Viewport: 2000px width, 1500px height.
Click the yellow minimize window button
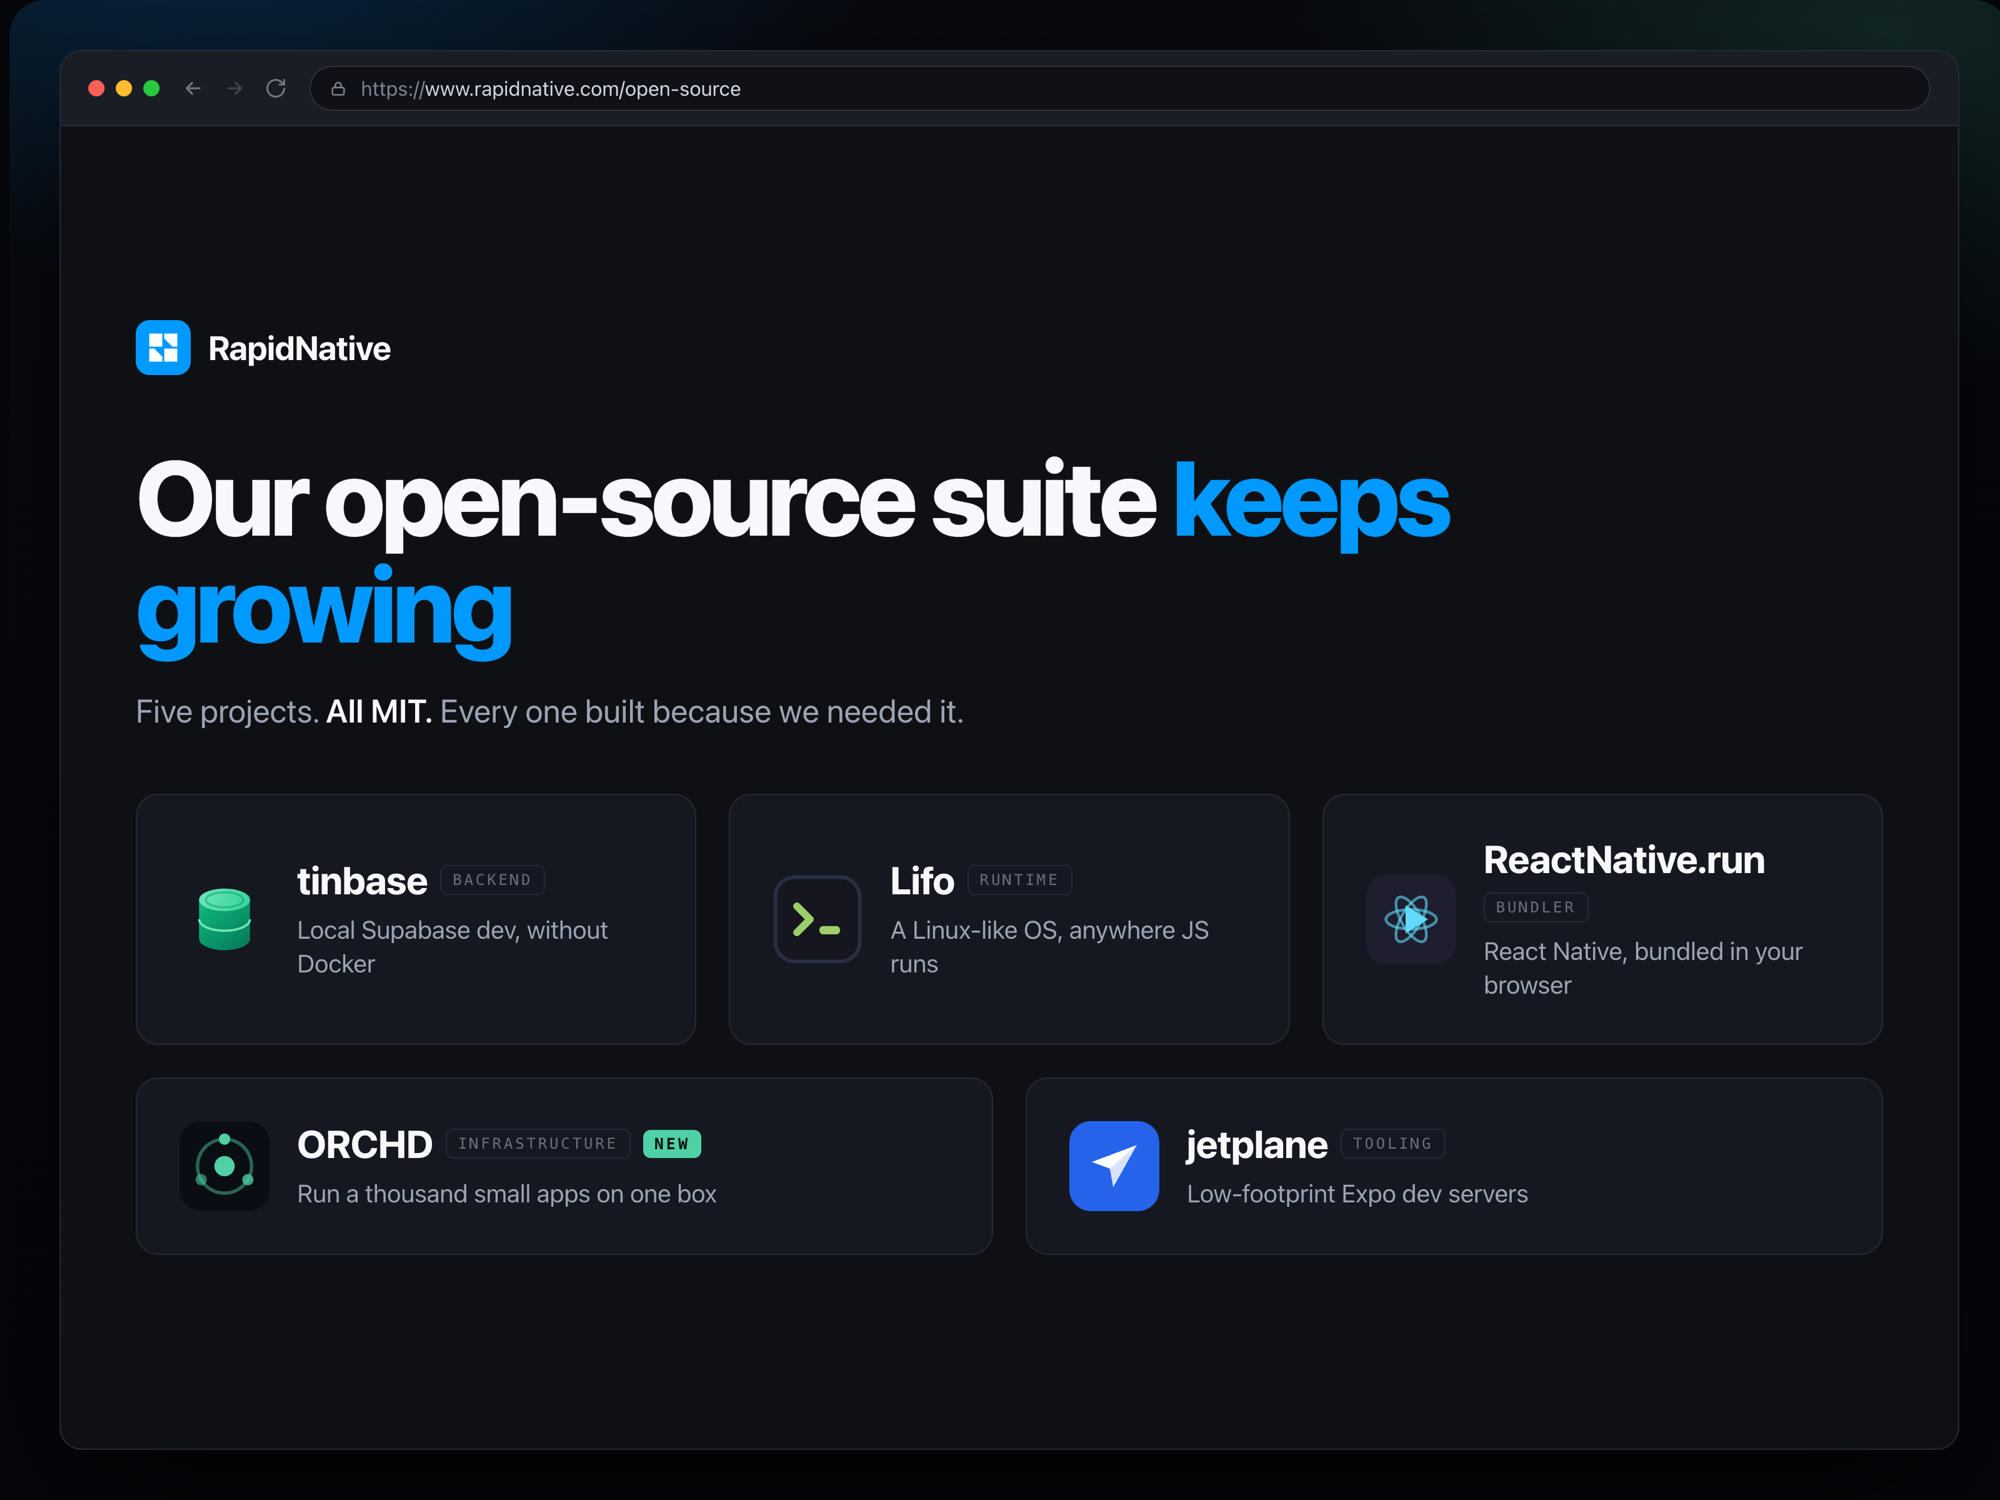pyautogui.click(x=124, y=89)
